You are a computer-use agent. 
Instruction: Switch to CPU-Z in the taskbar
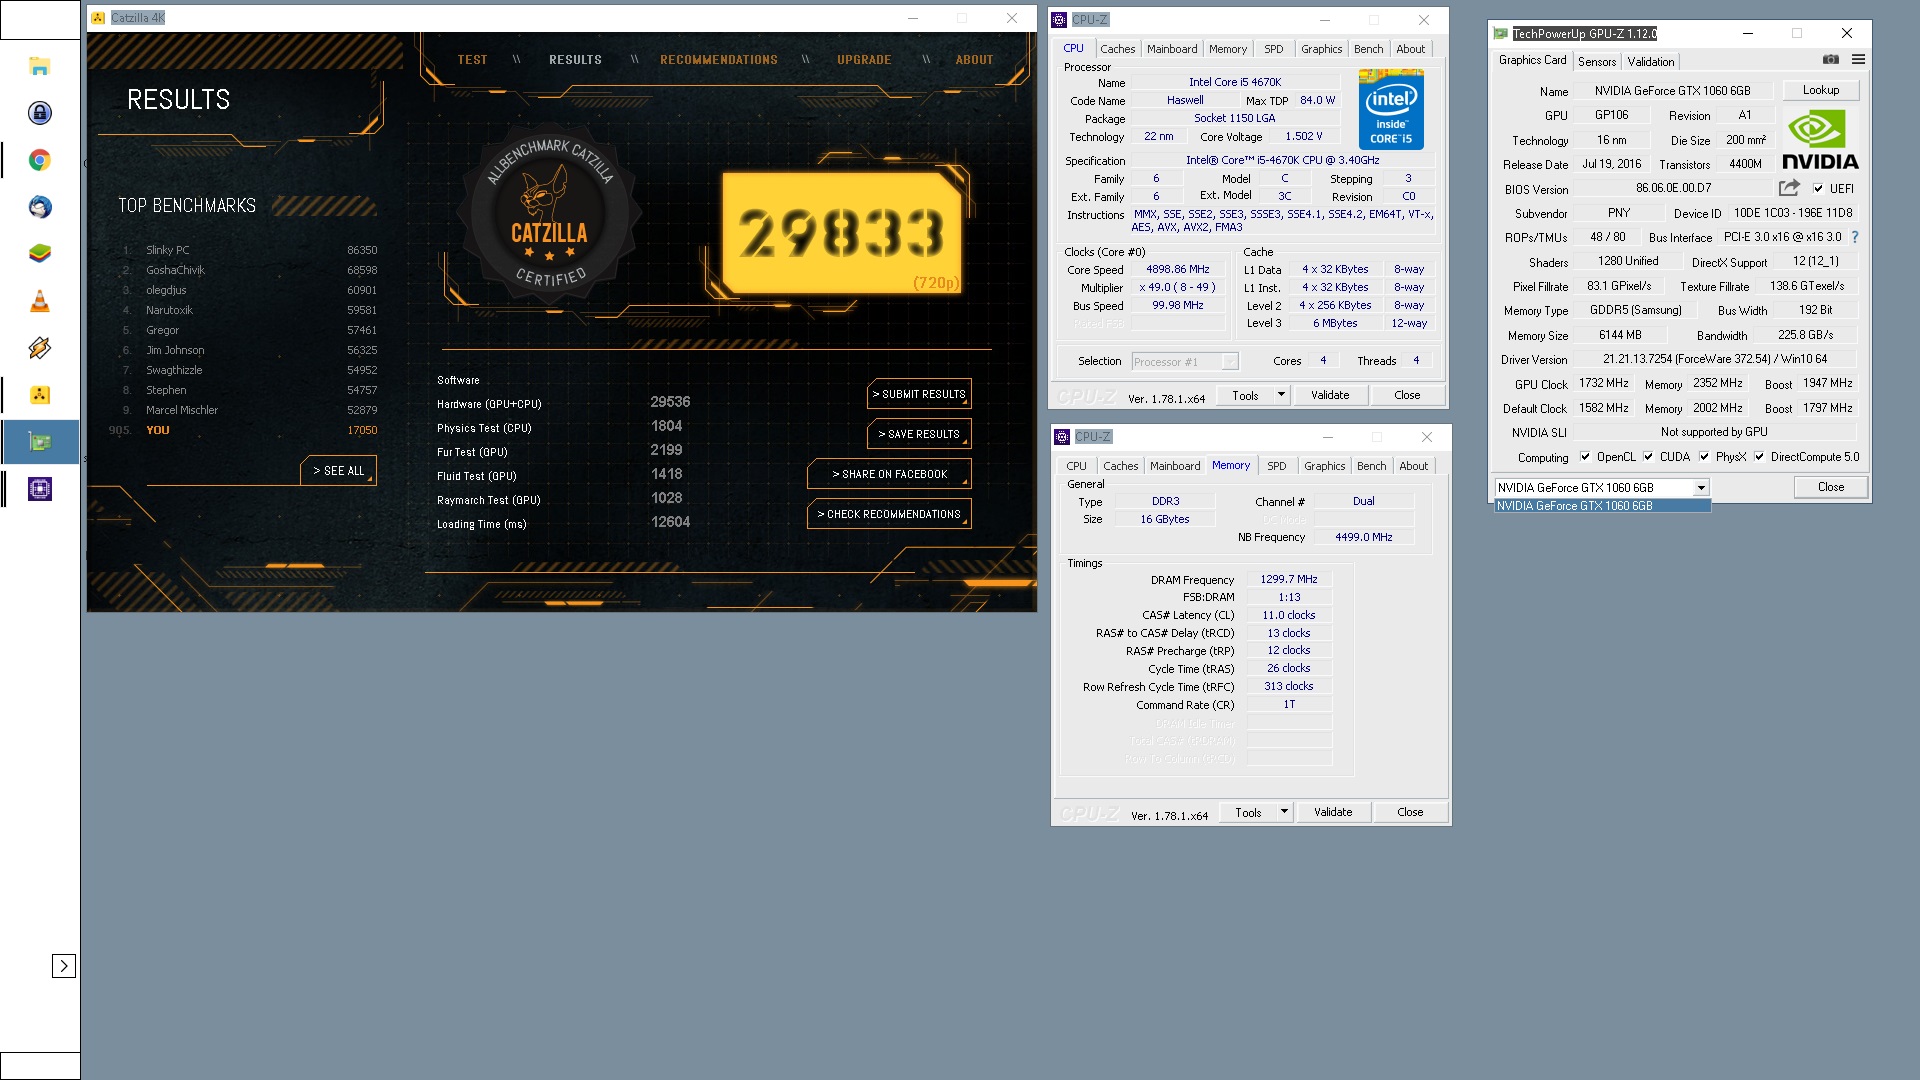tap(40, 489)
